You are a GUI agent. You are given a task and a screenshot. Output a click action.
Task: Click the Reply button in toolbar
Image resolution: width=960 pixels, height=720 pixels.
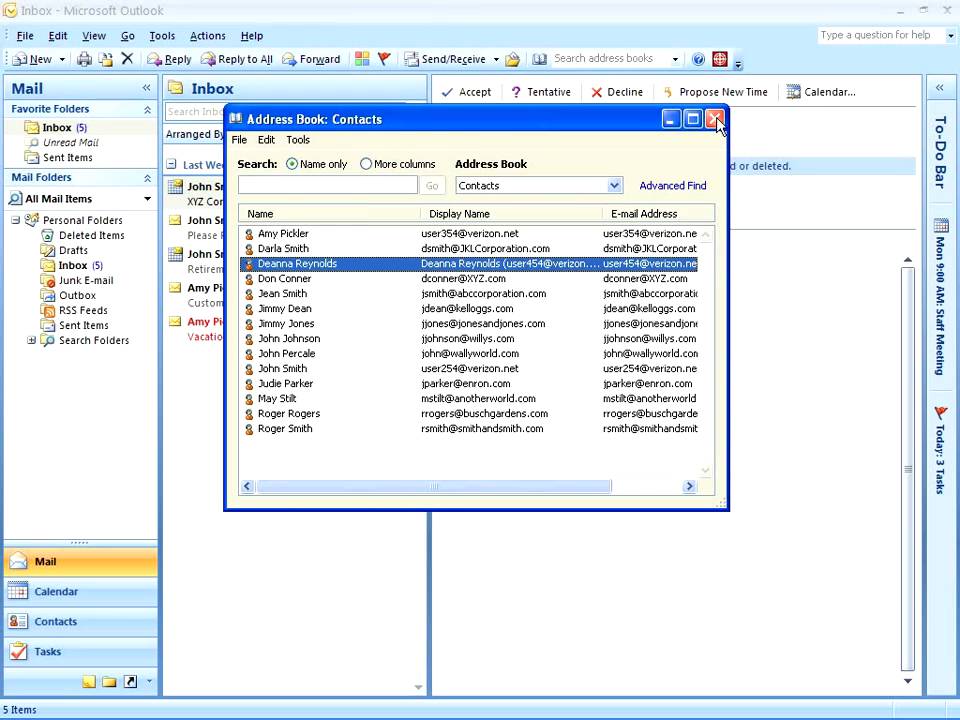coord(170,59)
